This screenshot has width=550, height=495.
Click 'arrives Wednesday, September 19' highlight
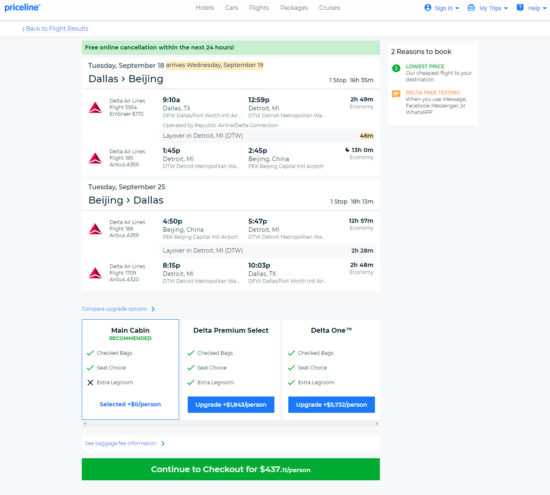(x=215, y=65)
